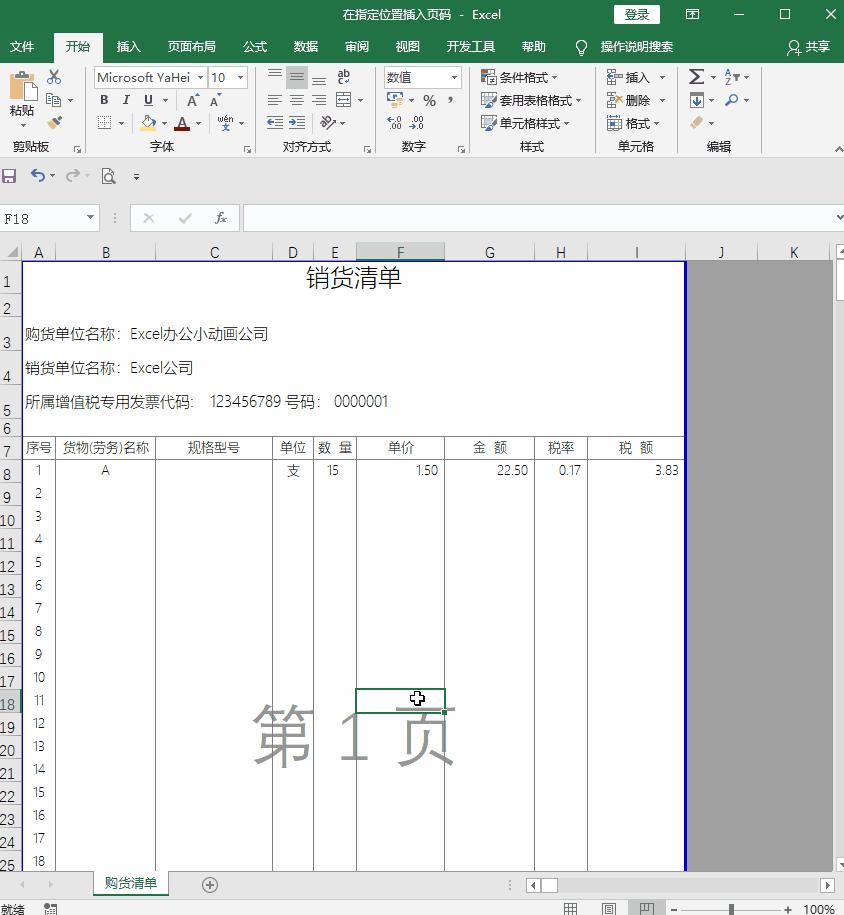Click the new sheet (+) button
Image resolution: width=844 pixels, height=915 pixels.
208,884
